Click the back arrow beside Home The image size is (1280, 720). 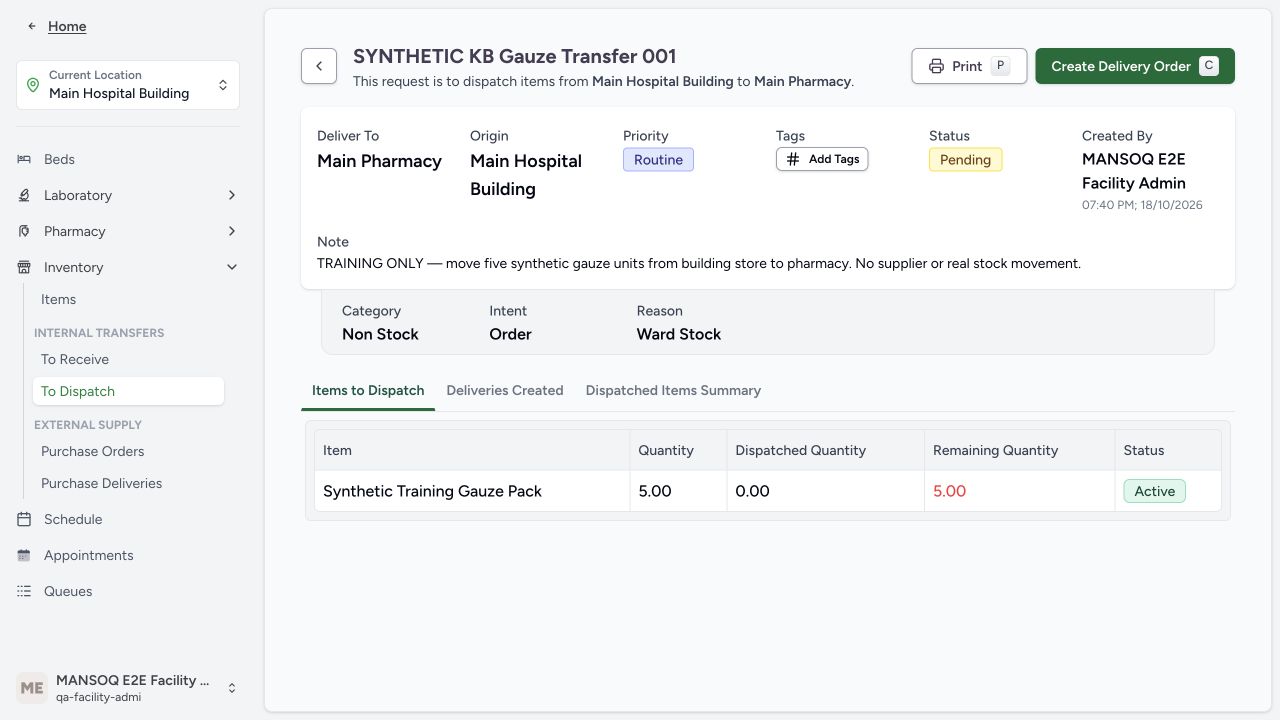[x=32, y=26]
